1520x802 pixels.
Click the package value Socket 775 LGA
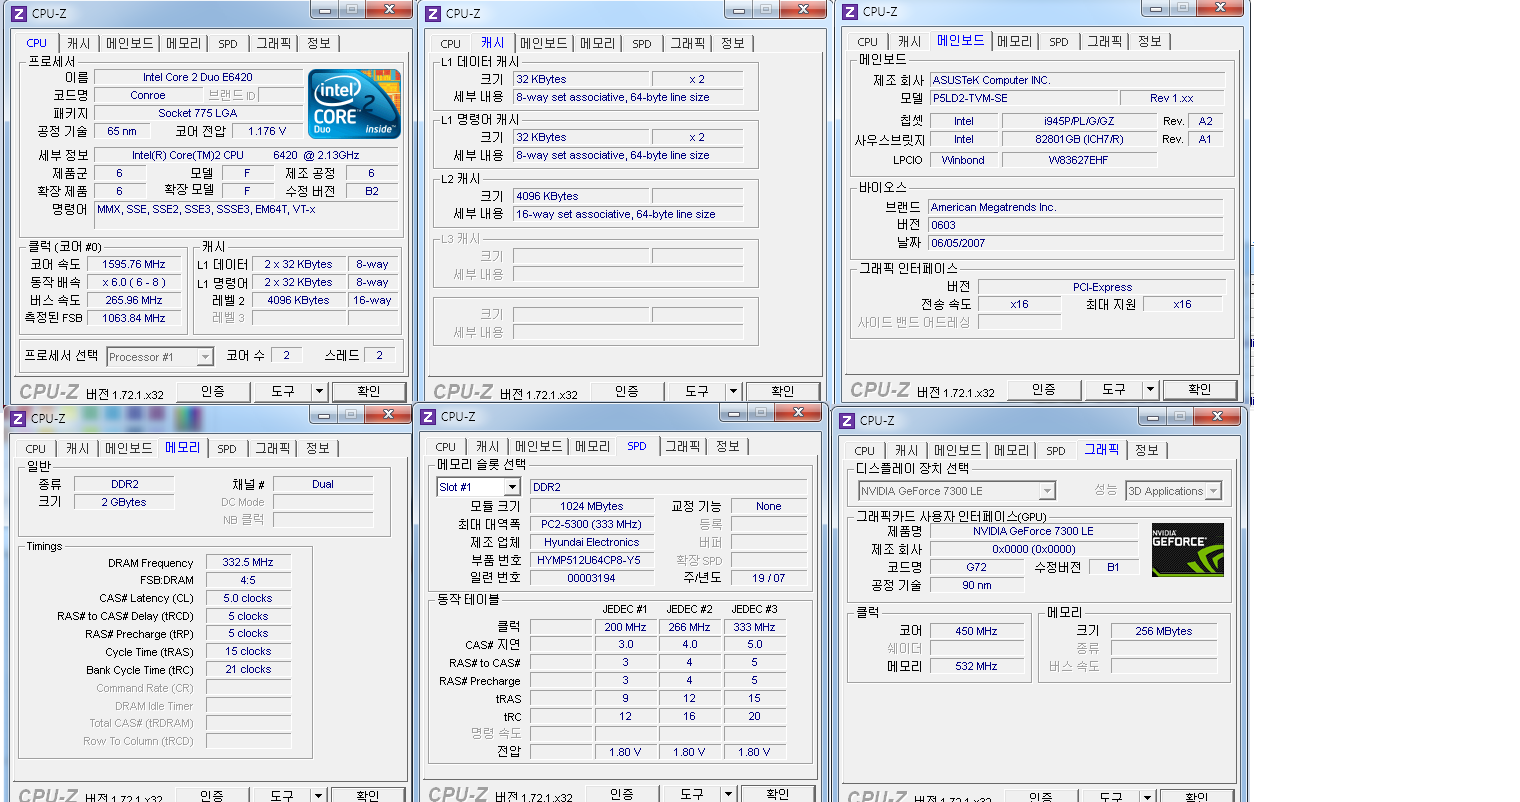198,113
